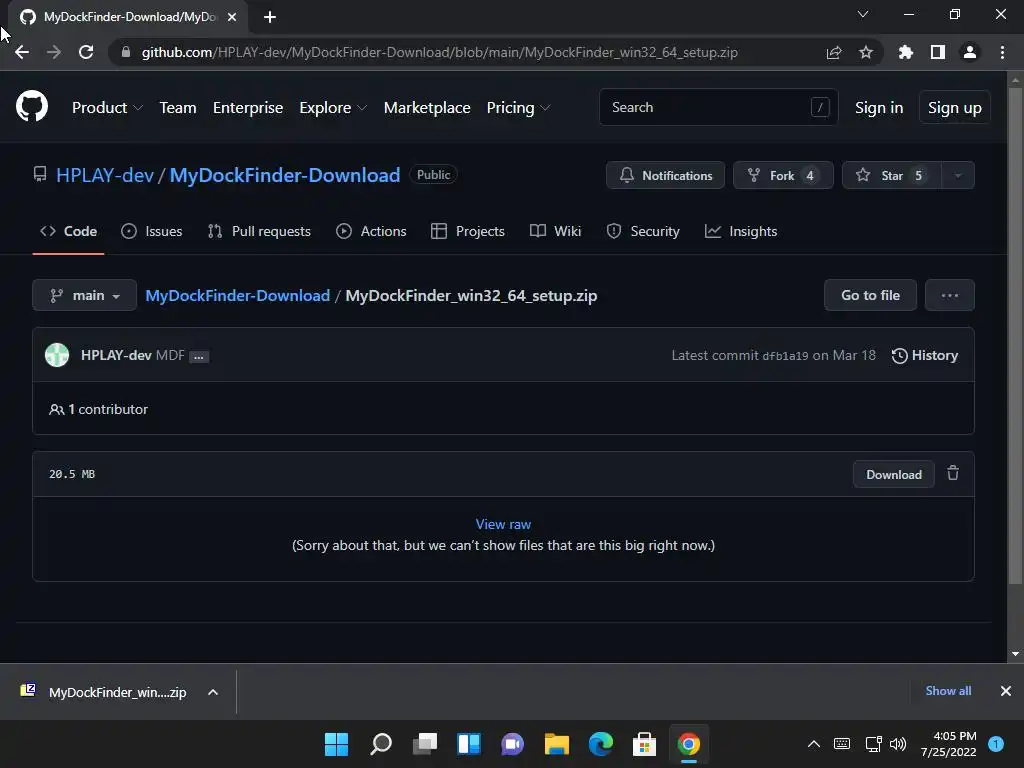Image resolution: width=1024 pixels, height=768 pixels.
Task: Click the GitHub logo in the header
Action: [32, 106]
